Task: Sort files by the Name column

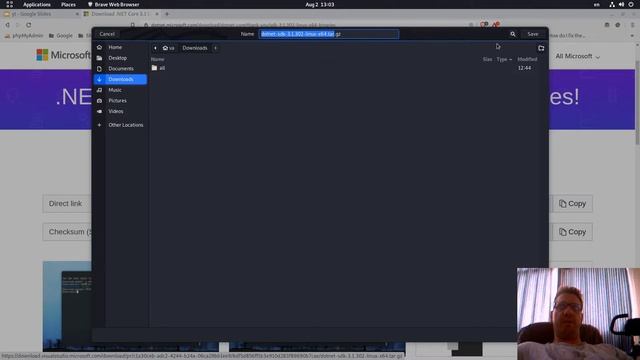Action: point(158,59)
